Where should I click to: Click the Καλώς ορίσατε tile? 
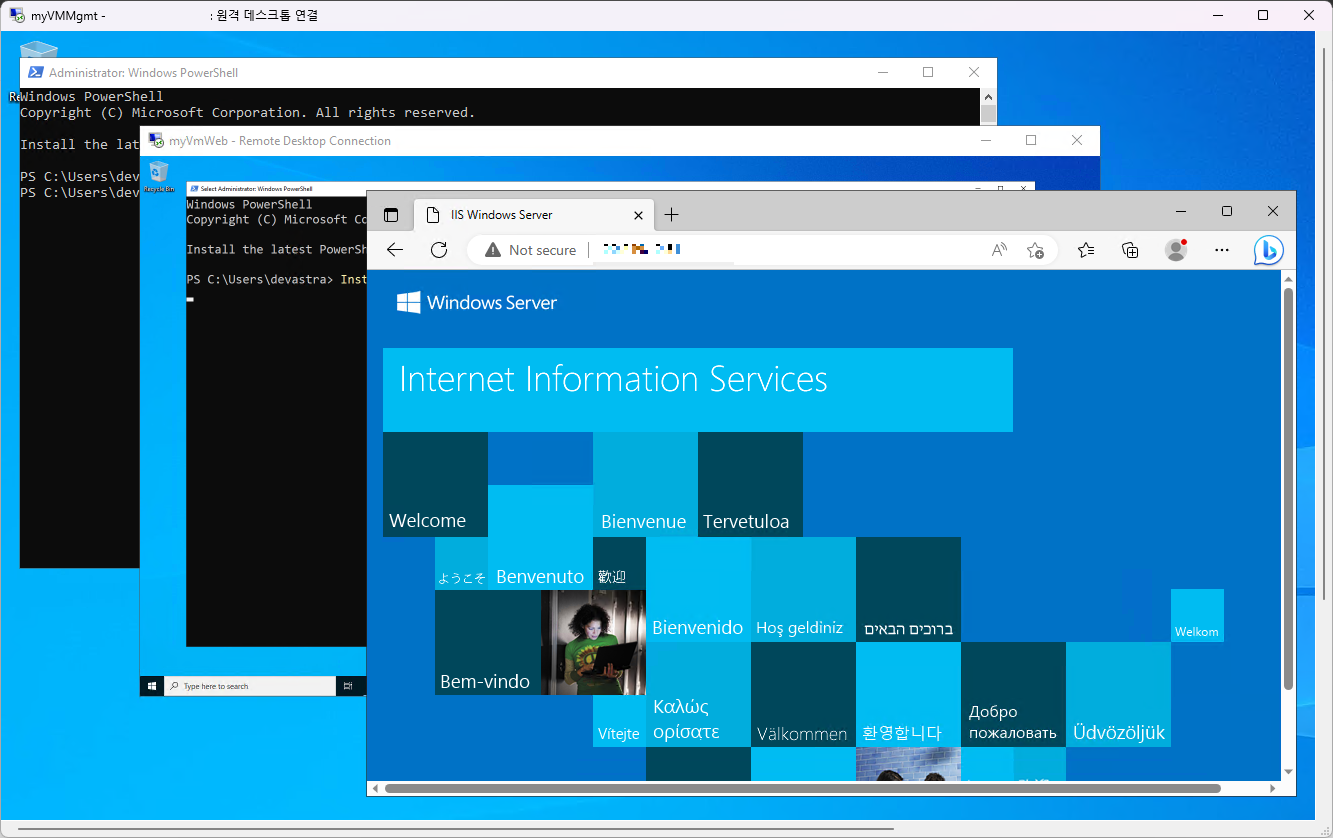[698, 694]
